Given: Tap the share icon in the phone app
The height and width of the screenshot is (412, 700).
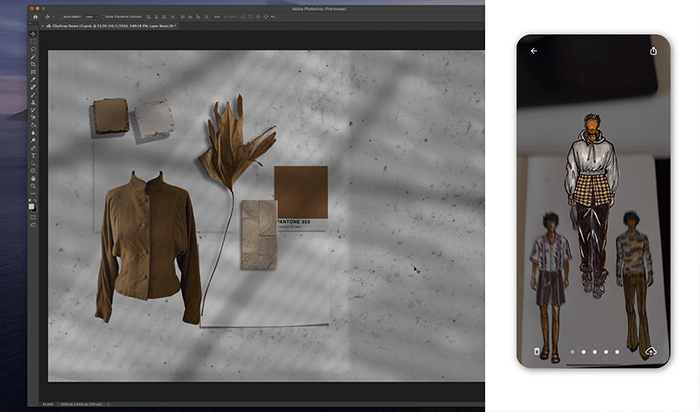Looking at the screenshot, I should pyautogui.click(x=653, y=51).
